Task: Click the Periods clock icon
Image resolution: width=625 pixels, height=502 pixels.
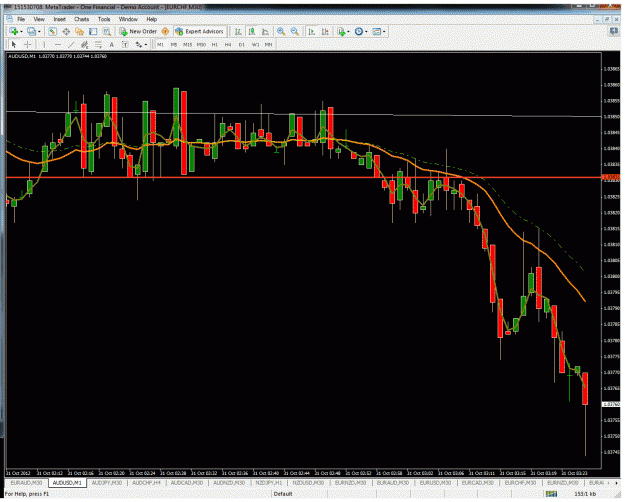Action: click(x=359, y=31)
